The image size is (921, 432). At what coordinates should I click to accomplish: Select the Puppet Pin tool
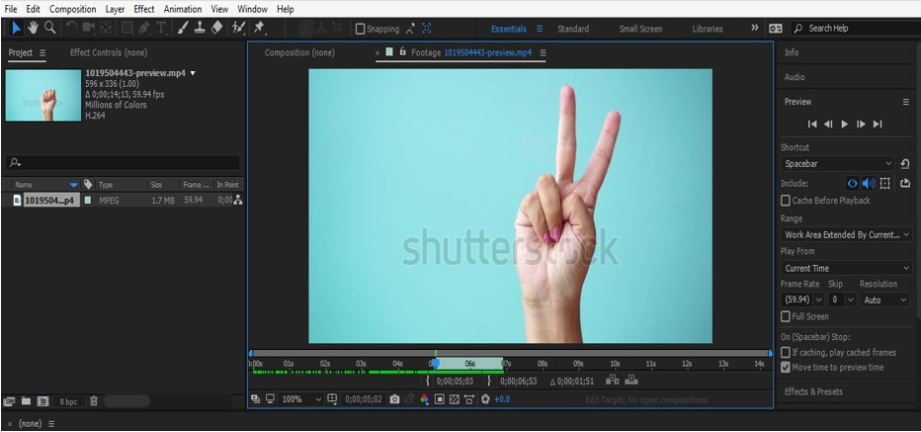[259, 28]
